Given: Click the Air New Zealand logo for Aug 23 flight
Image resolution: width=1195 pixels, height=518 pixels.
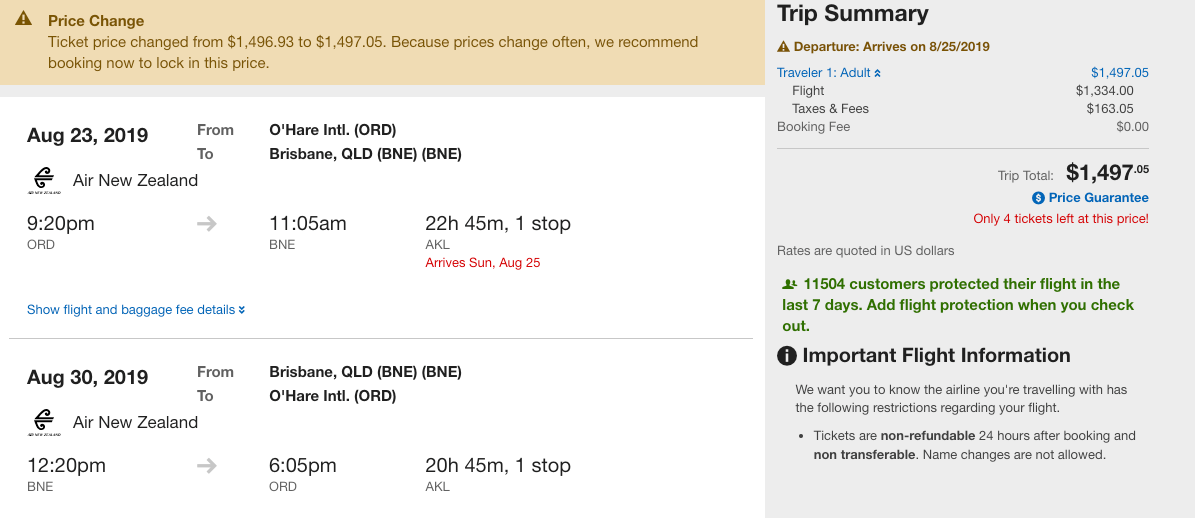Looking at the screenshot, I should coord(44,181).
